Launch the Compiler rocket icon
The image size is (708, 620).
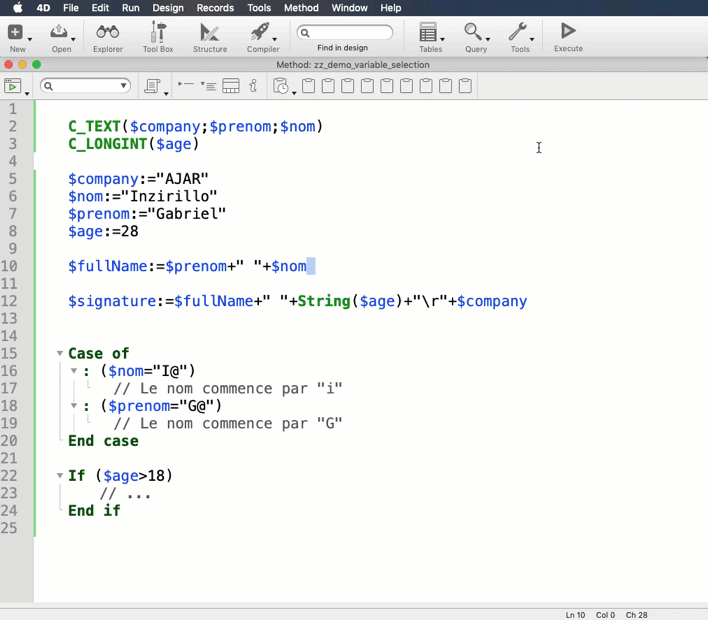[260, 32]
